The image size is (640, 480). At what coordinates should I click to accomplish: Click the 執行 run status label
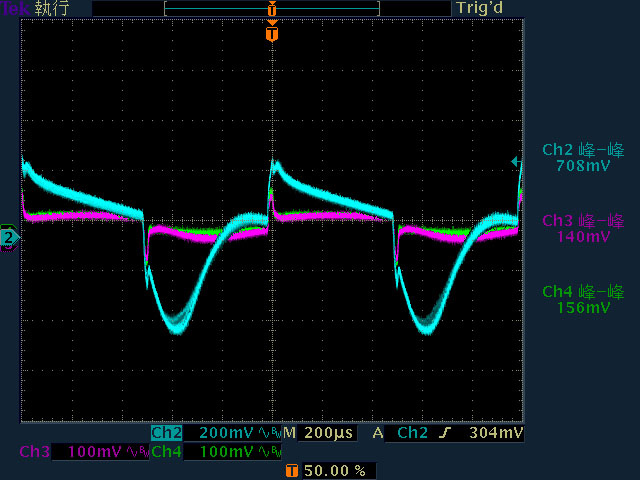pos(51,8)
